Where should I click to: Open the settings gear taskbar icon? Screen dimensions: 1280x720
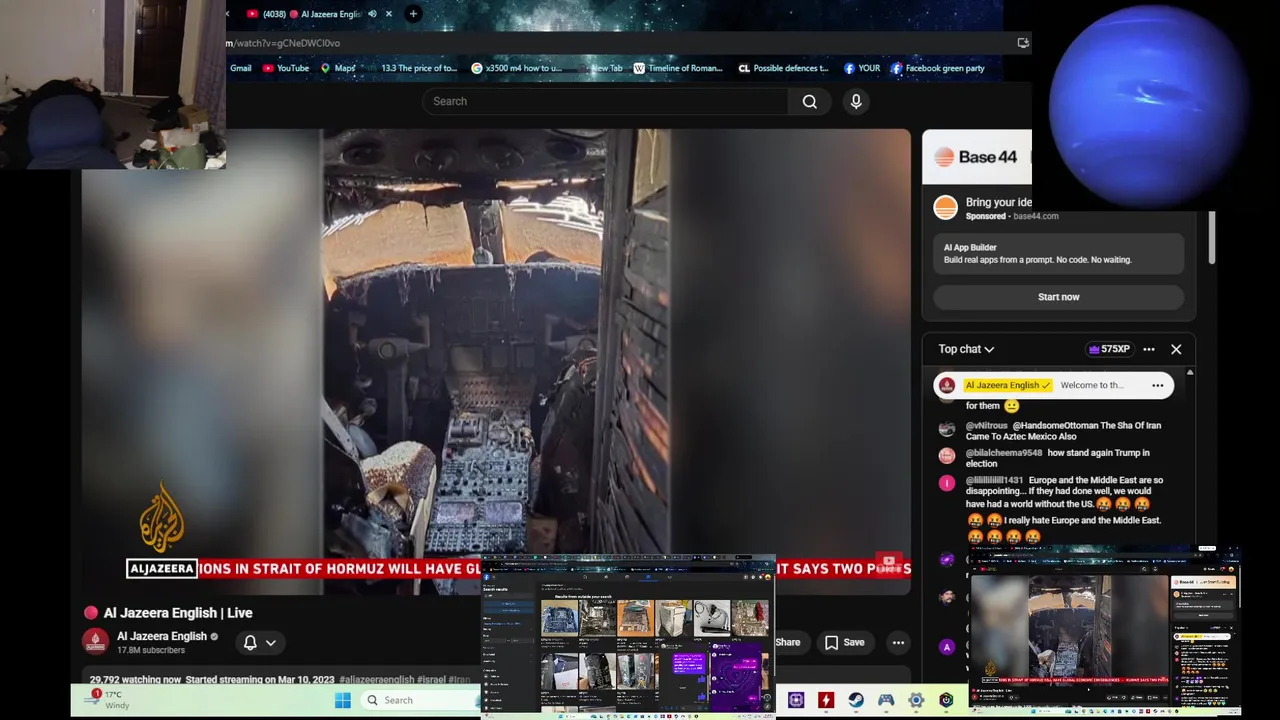click(916, 700)
